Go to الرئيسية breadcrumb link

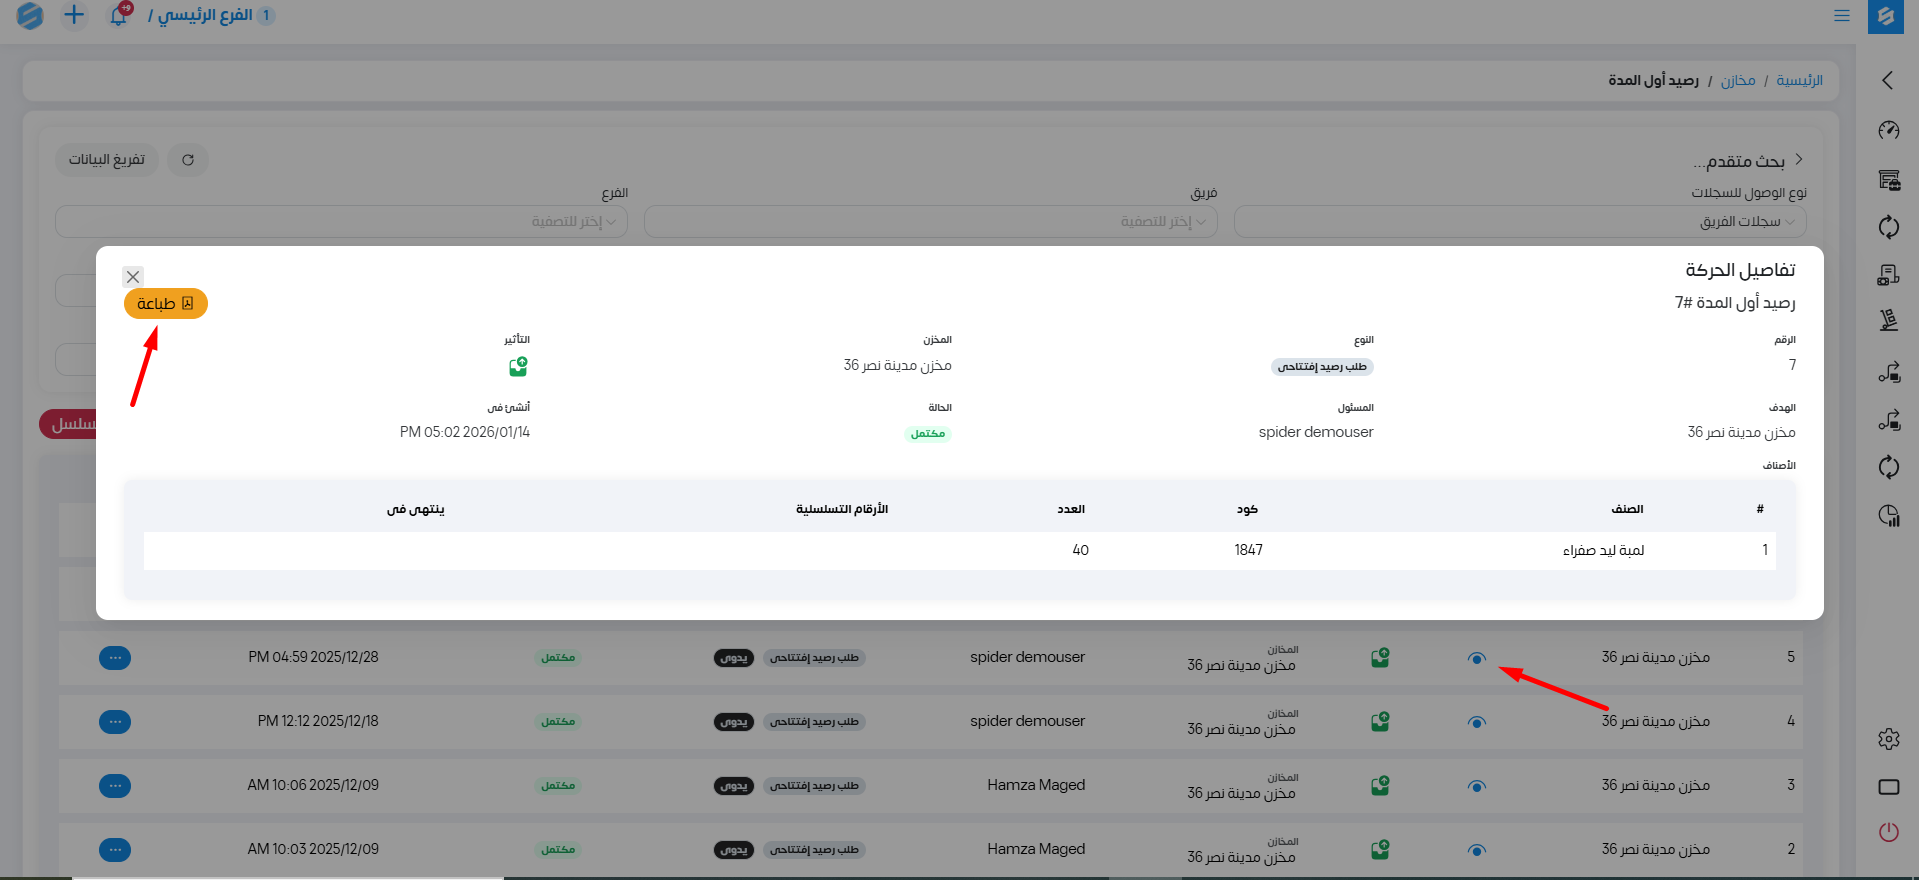coord(1799,80)
